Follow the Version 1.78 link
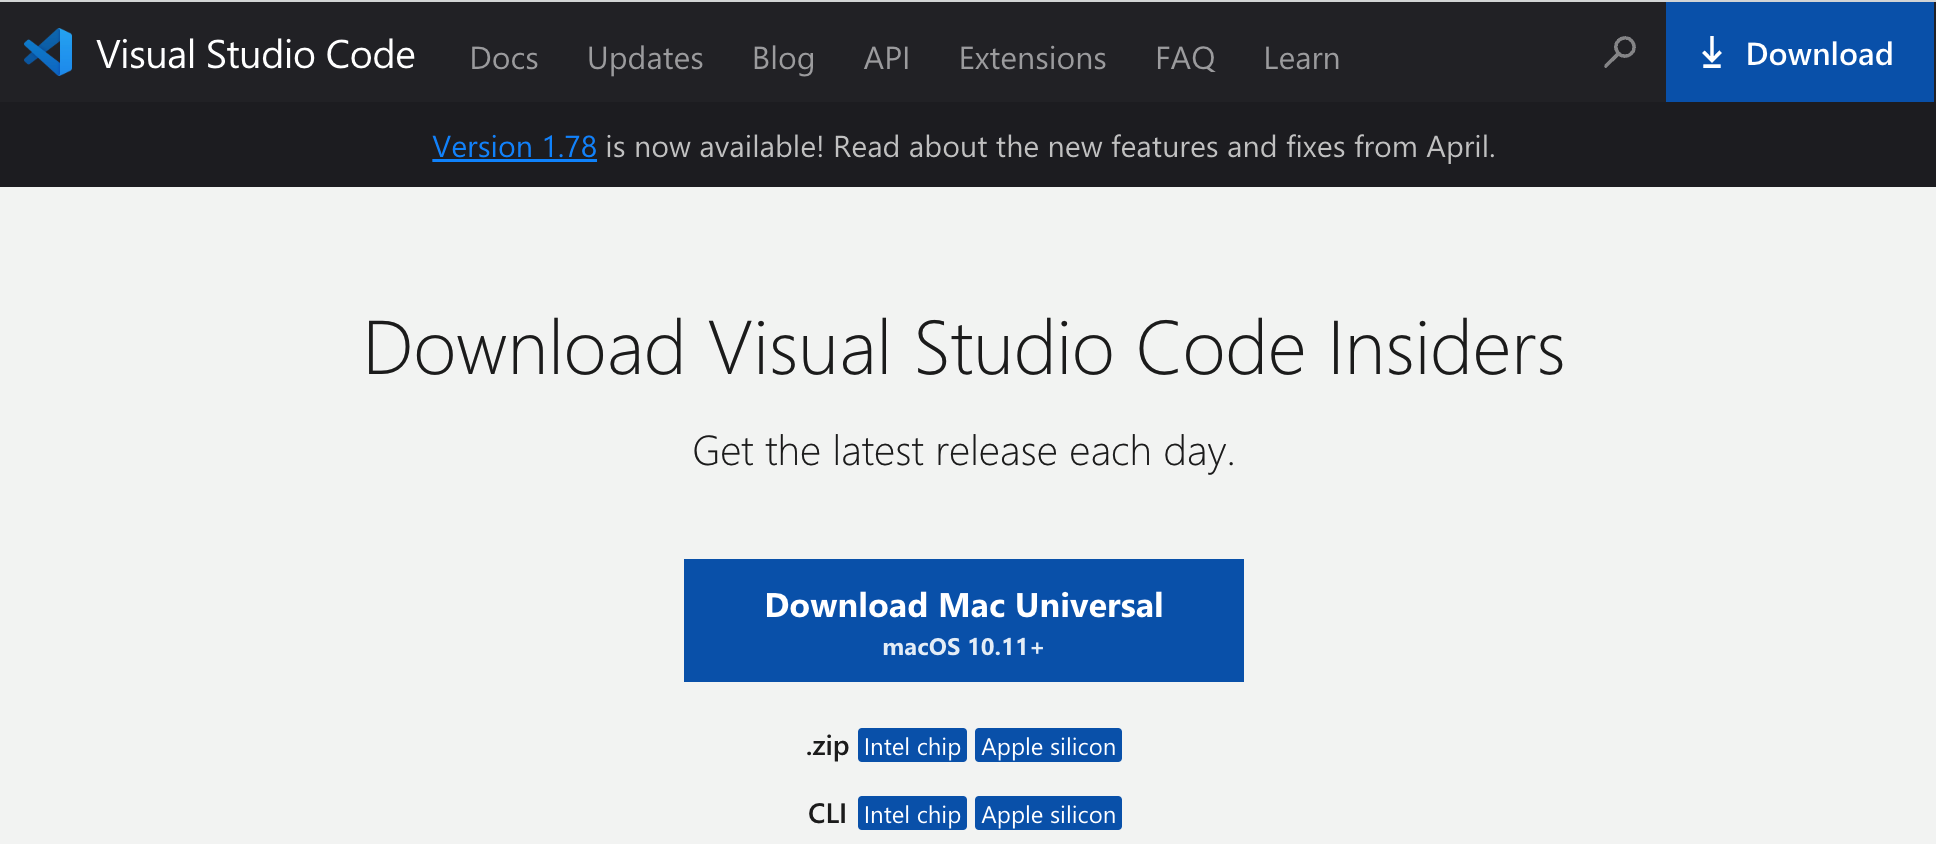 click(514, 147)
